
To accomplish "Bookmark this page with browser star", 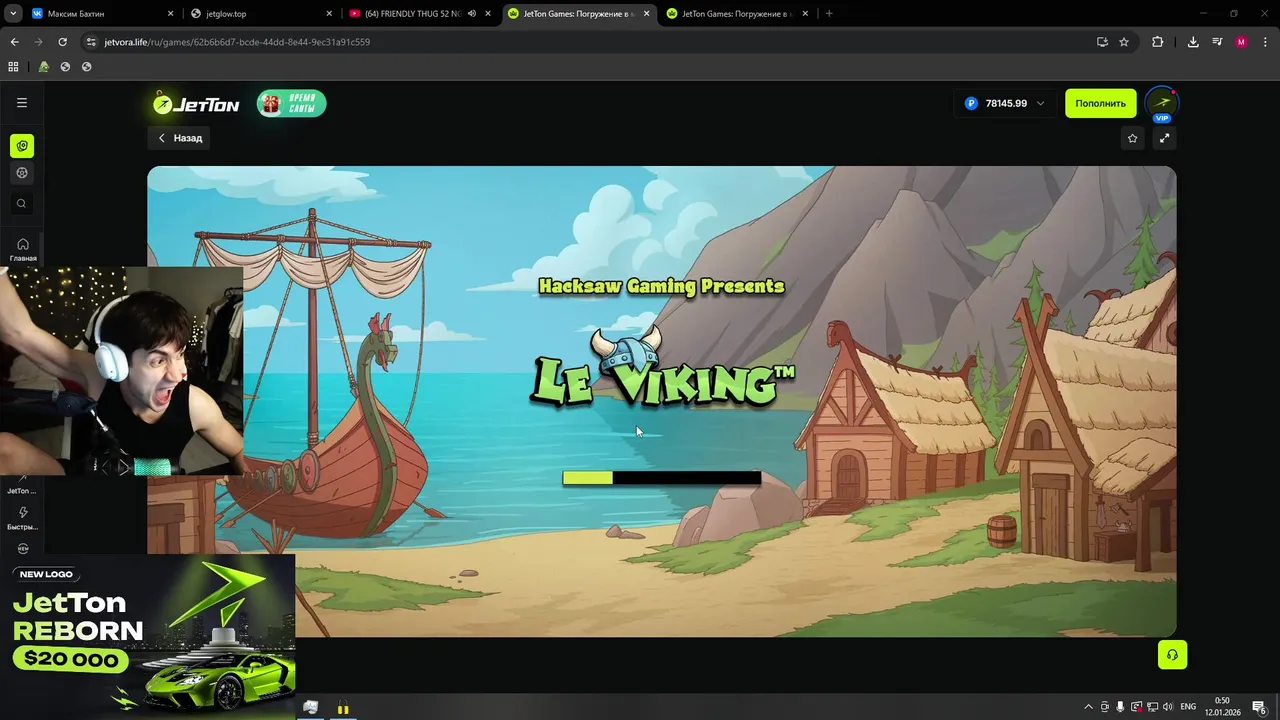I will pos(1124,42).
